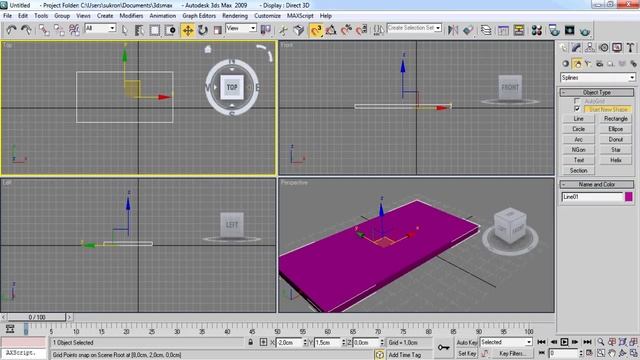Toggle the Auto Key button
This screenshot has width=640, height=360.
[x=467, y=342]
